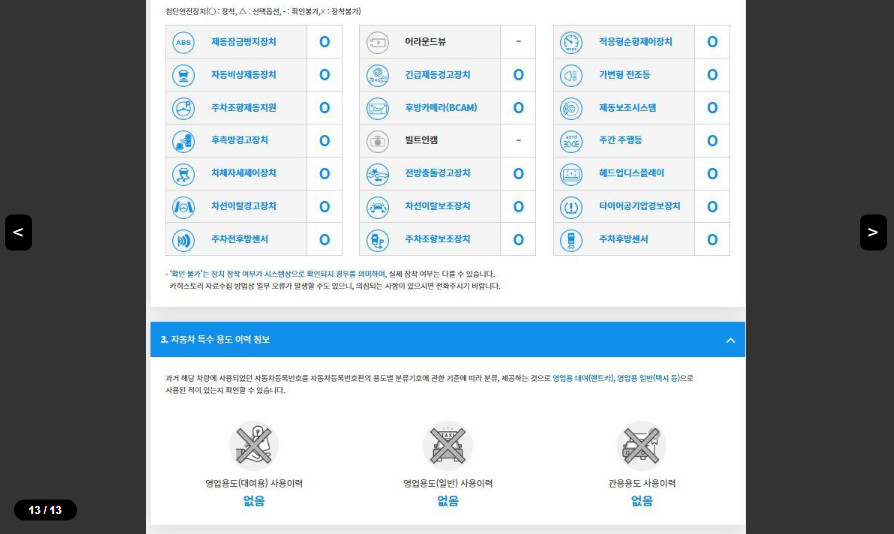This screenshot has width=894, height=534.
Task: Click the 타이어공기압경보장치 label
Action: [x=640, y=206]
